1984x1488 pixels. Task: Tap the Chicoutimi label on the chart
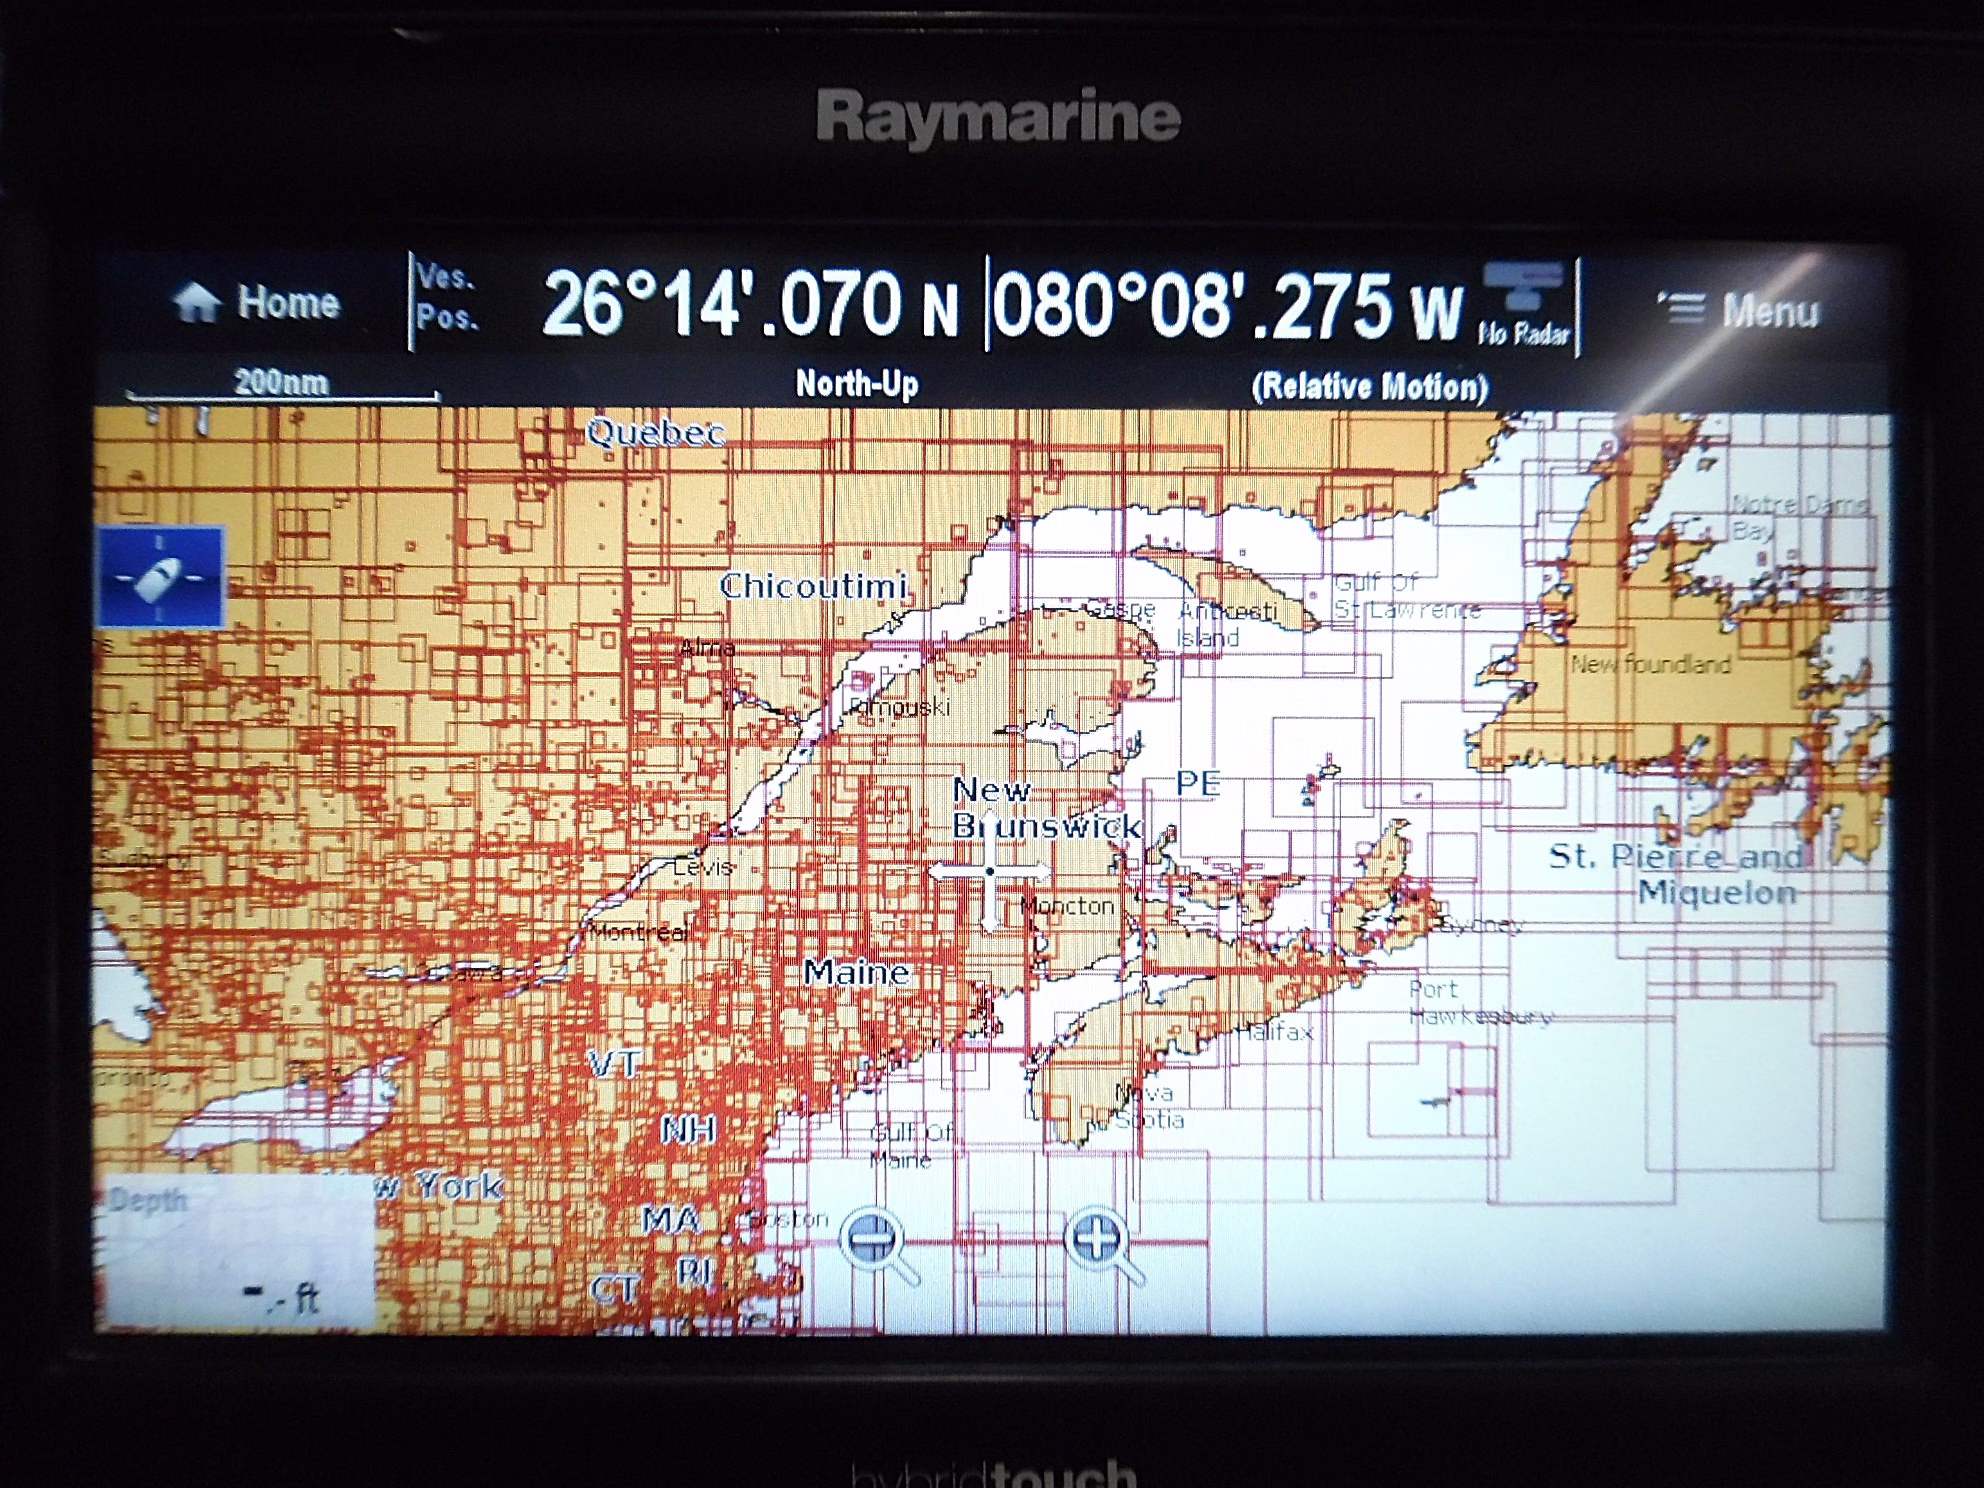click(813, 586)
